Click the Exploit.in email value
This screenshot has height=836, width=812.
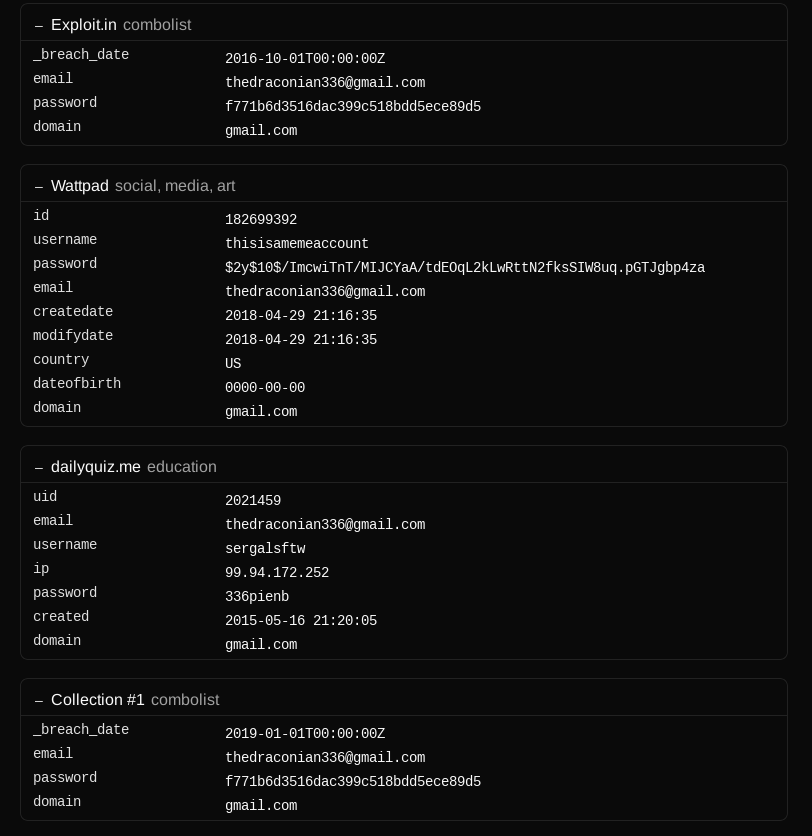(x=325, y=83)
